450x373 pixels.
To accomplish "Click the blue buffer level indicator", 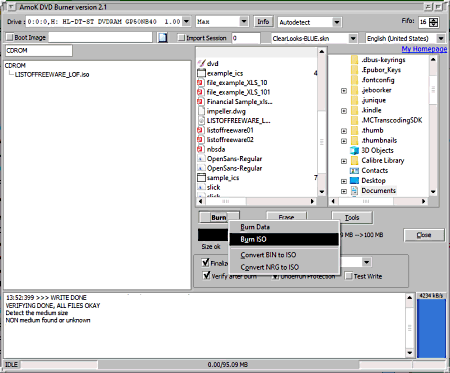I will (431, 328).
